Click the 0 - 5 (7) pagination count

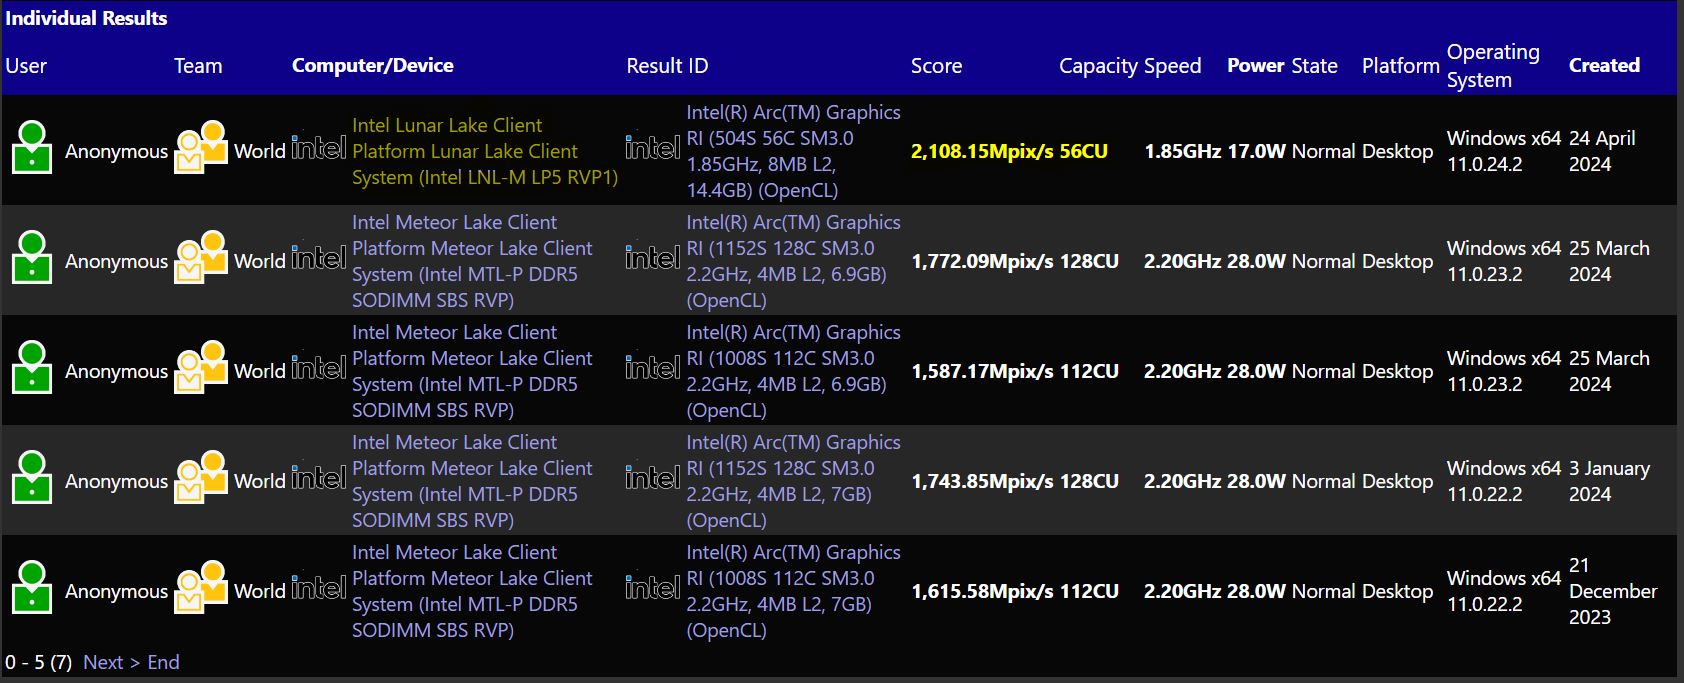click(38, 662)
